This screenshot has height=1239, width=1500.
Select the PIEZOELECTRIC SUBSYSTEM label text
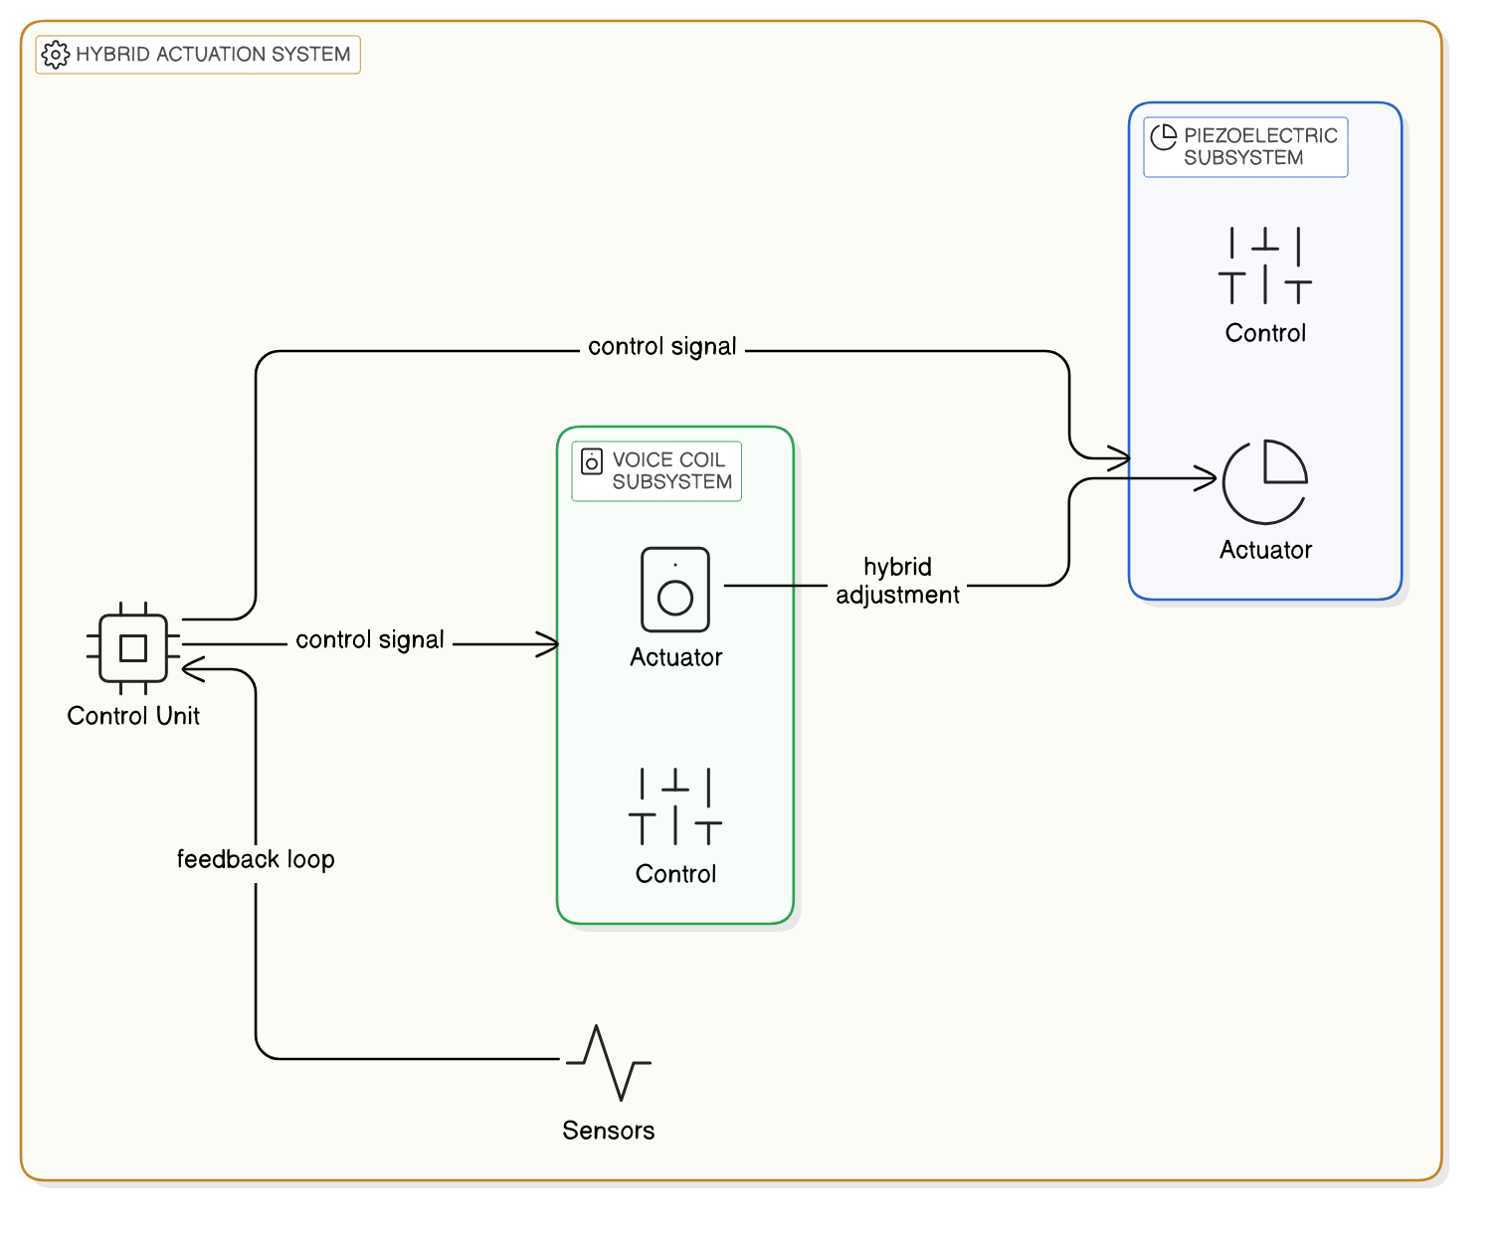[1260, 147]
